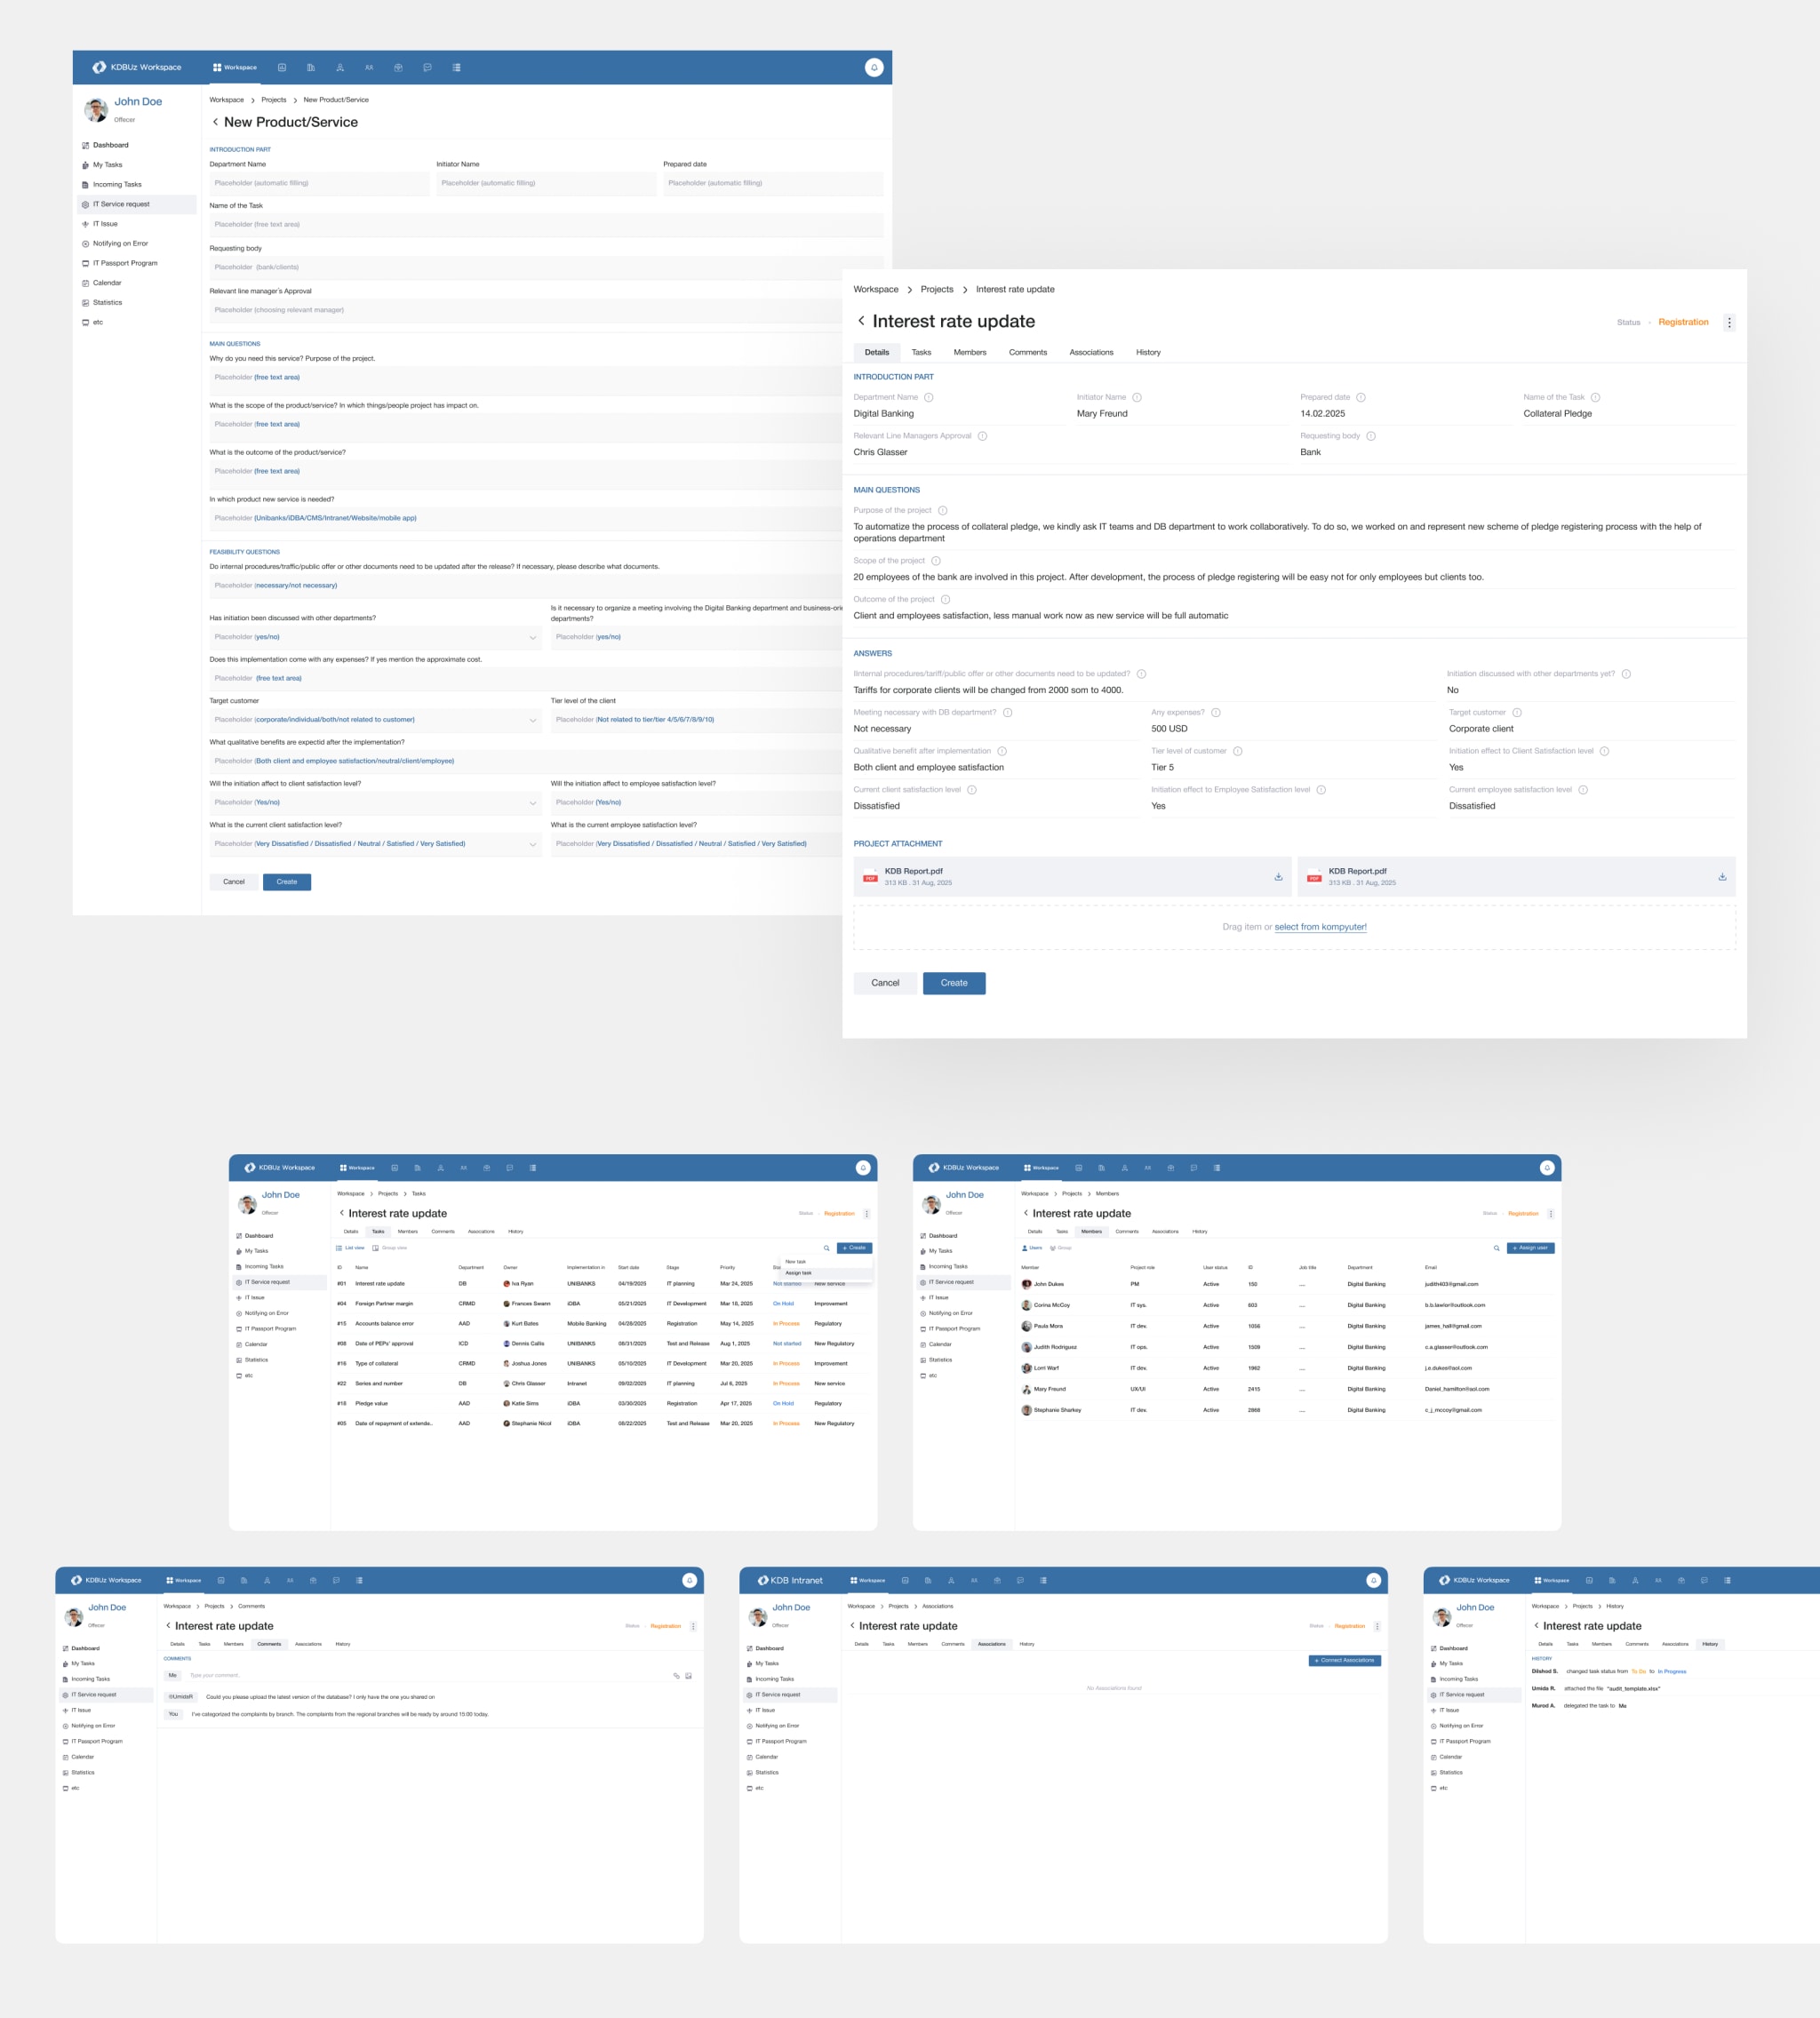Click 'Assign user' button in Members screen

[x=1530, y=1248]
